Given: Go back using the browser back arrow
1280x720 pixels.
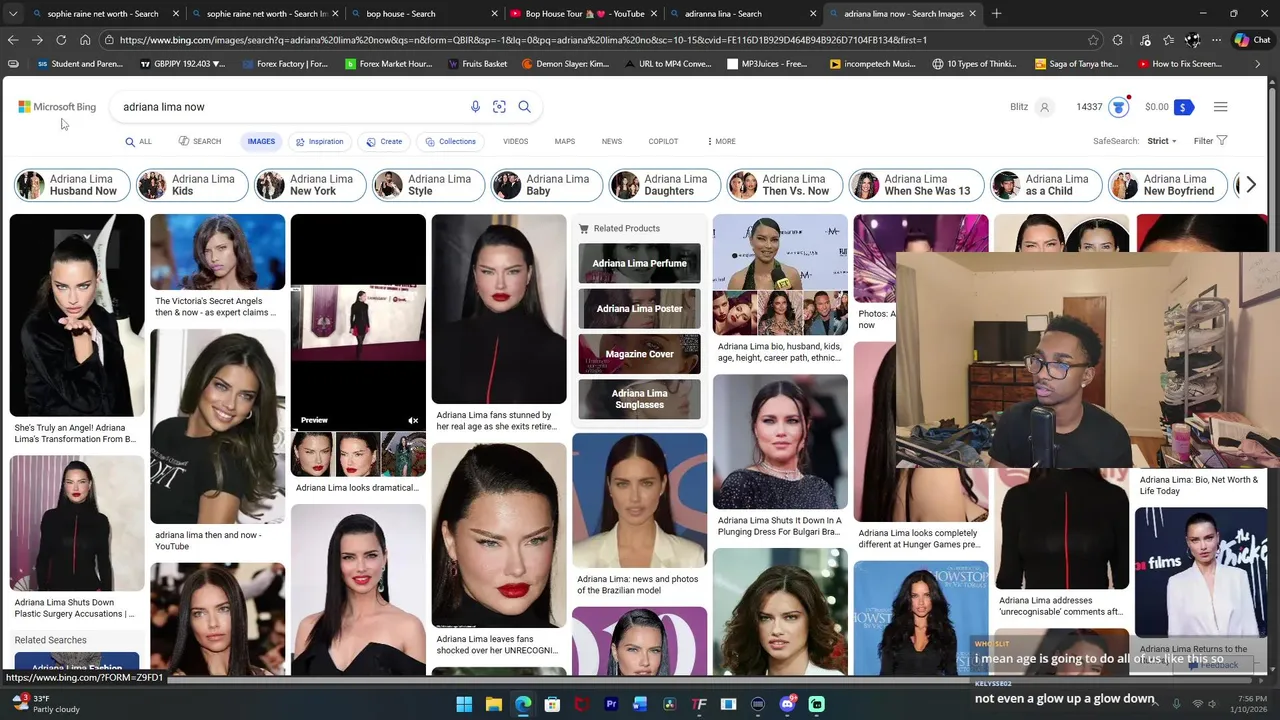Looking at the screenshot, I should (x=13, y=40).
